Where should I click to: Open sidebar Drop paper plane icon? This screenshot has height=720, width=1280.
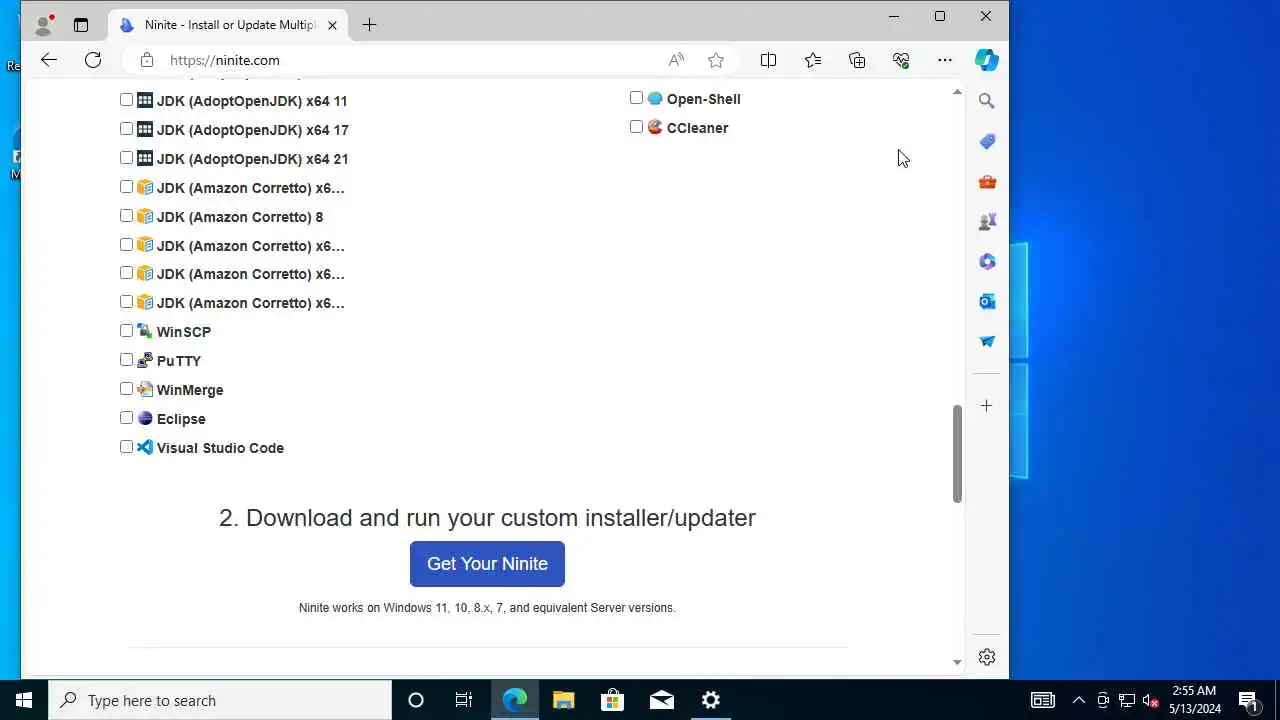coord(987,341)
